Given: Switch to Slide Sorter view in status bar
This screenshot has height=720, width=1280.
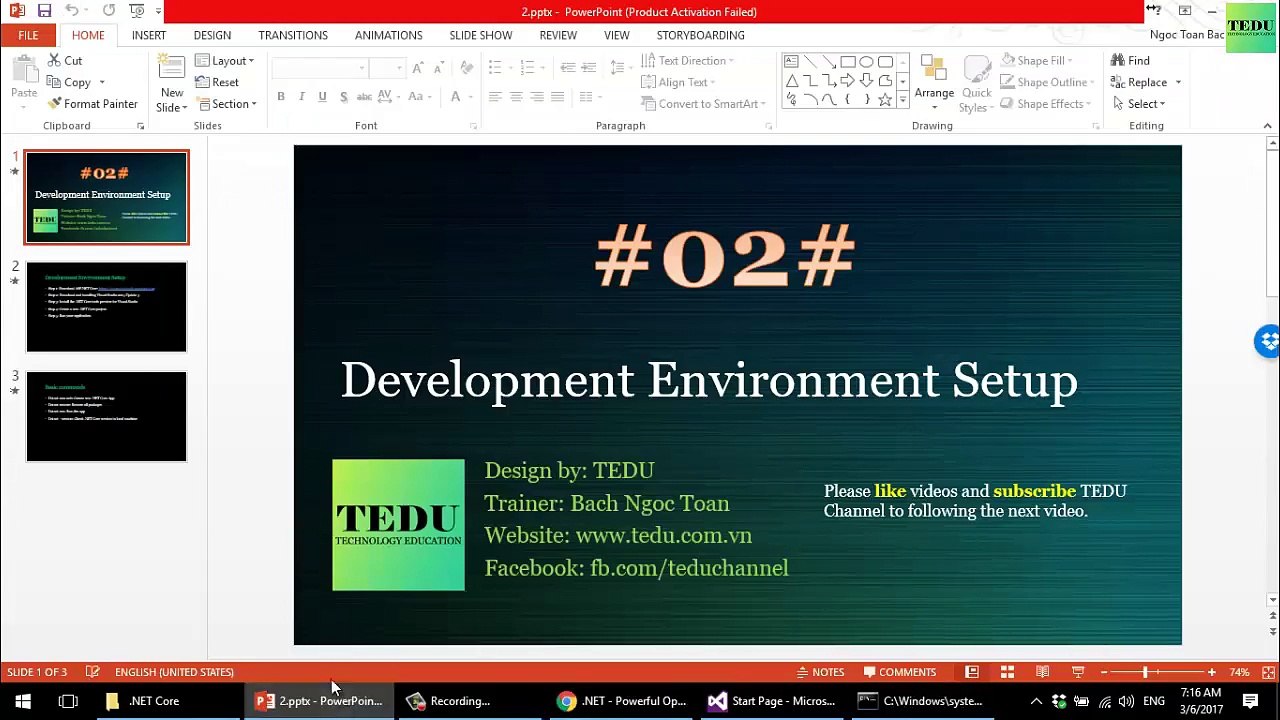Looking at the screenshot, I should (x=1007, y=672).
